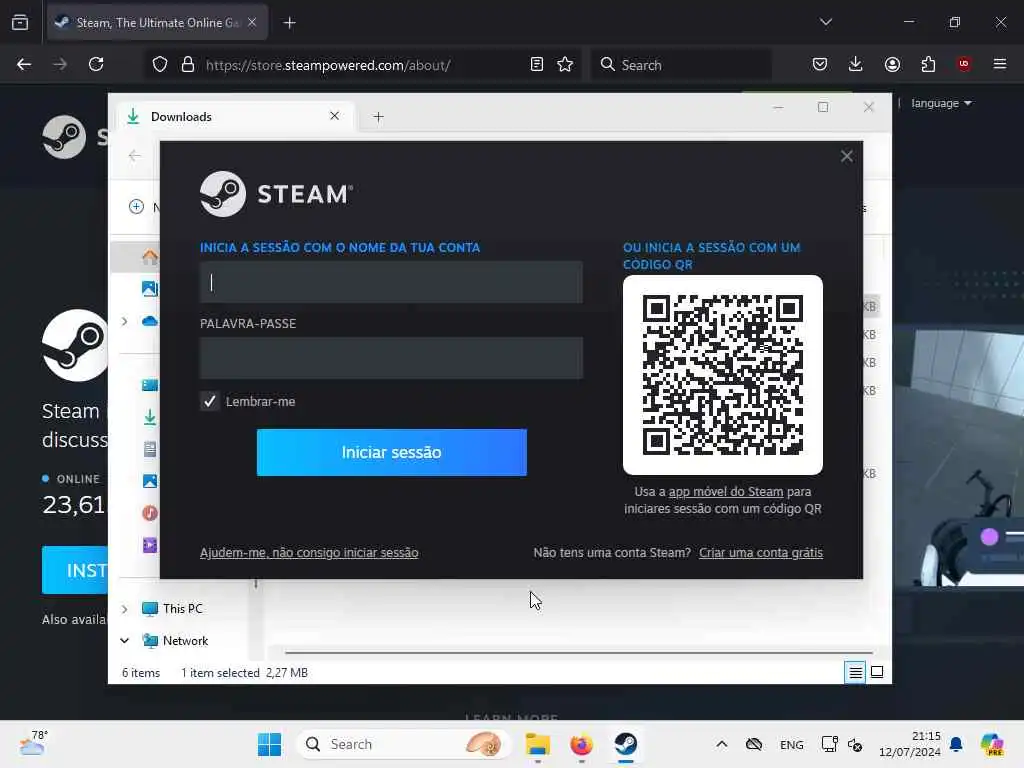This screenshot has width=1024, height=768.
Task: Collapse the Network tree node
Action: coord(125,641)
